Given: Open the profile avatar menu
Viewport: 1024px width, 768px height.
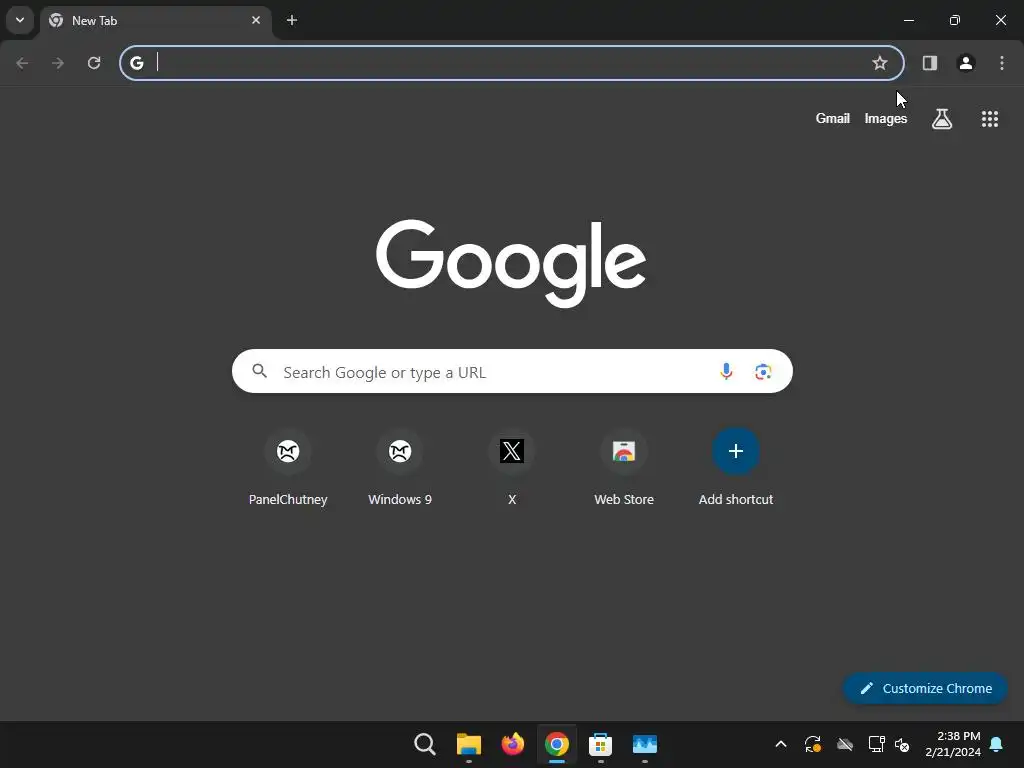Looking at the screenshot, I should [x=966, y=63].
